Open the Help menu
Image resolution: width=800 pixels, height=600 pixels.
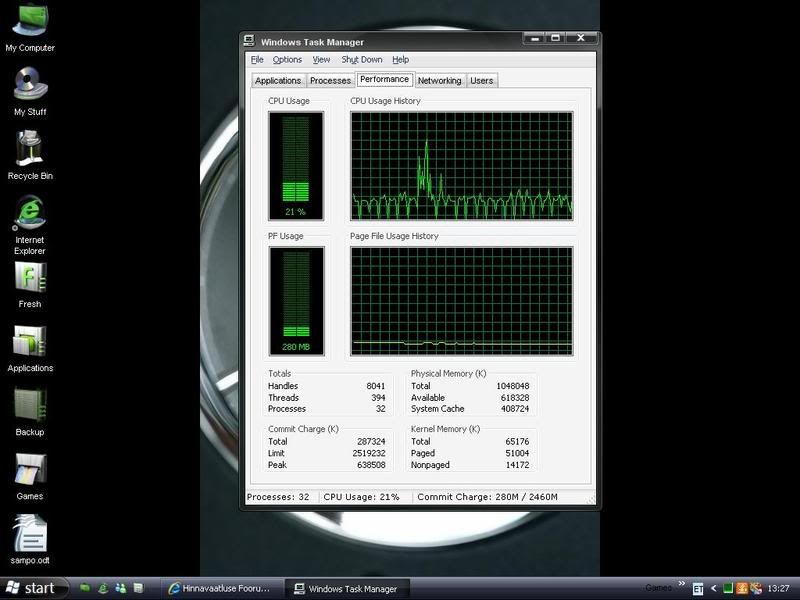[401, 60]
